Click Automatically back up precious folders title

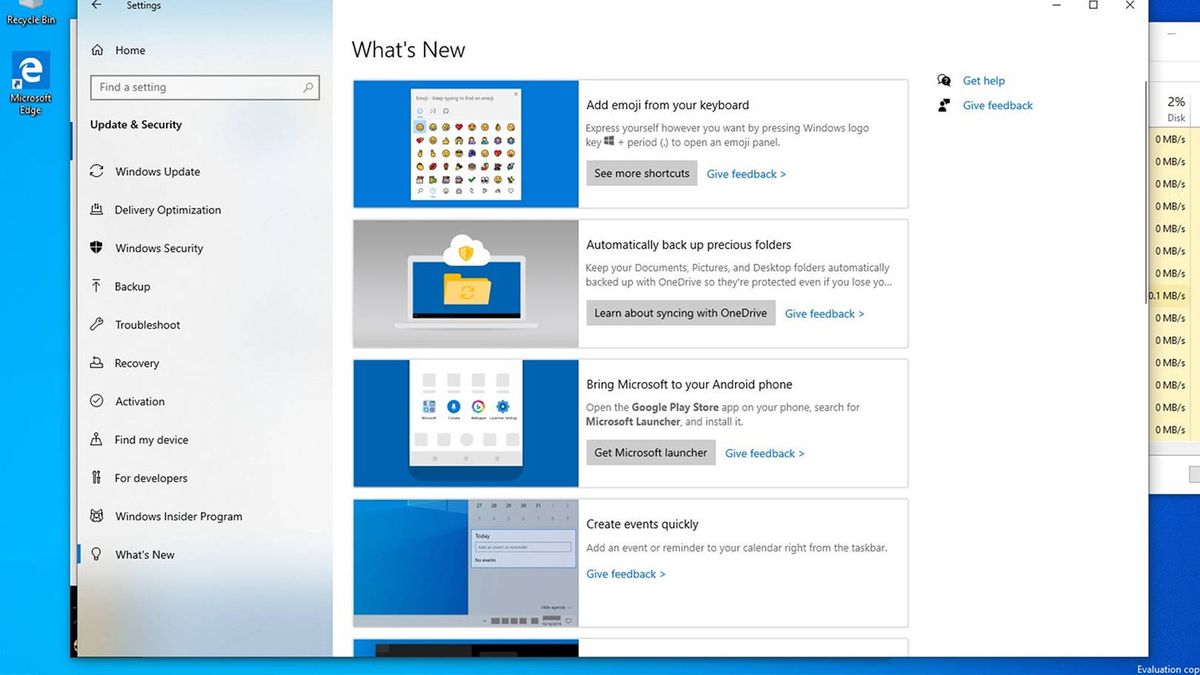[x=689, y=245]
